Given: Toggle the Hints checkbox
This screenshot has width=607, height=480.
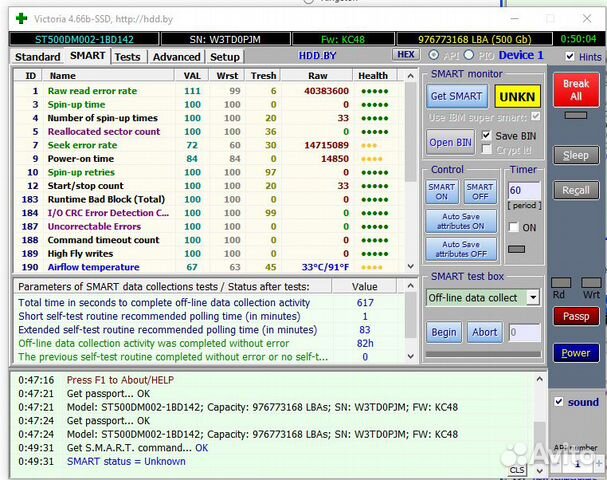Looking at the screenshot, I should point(569,56).
